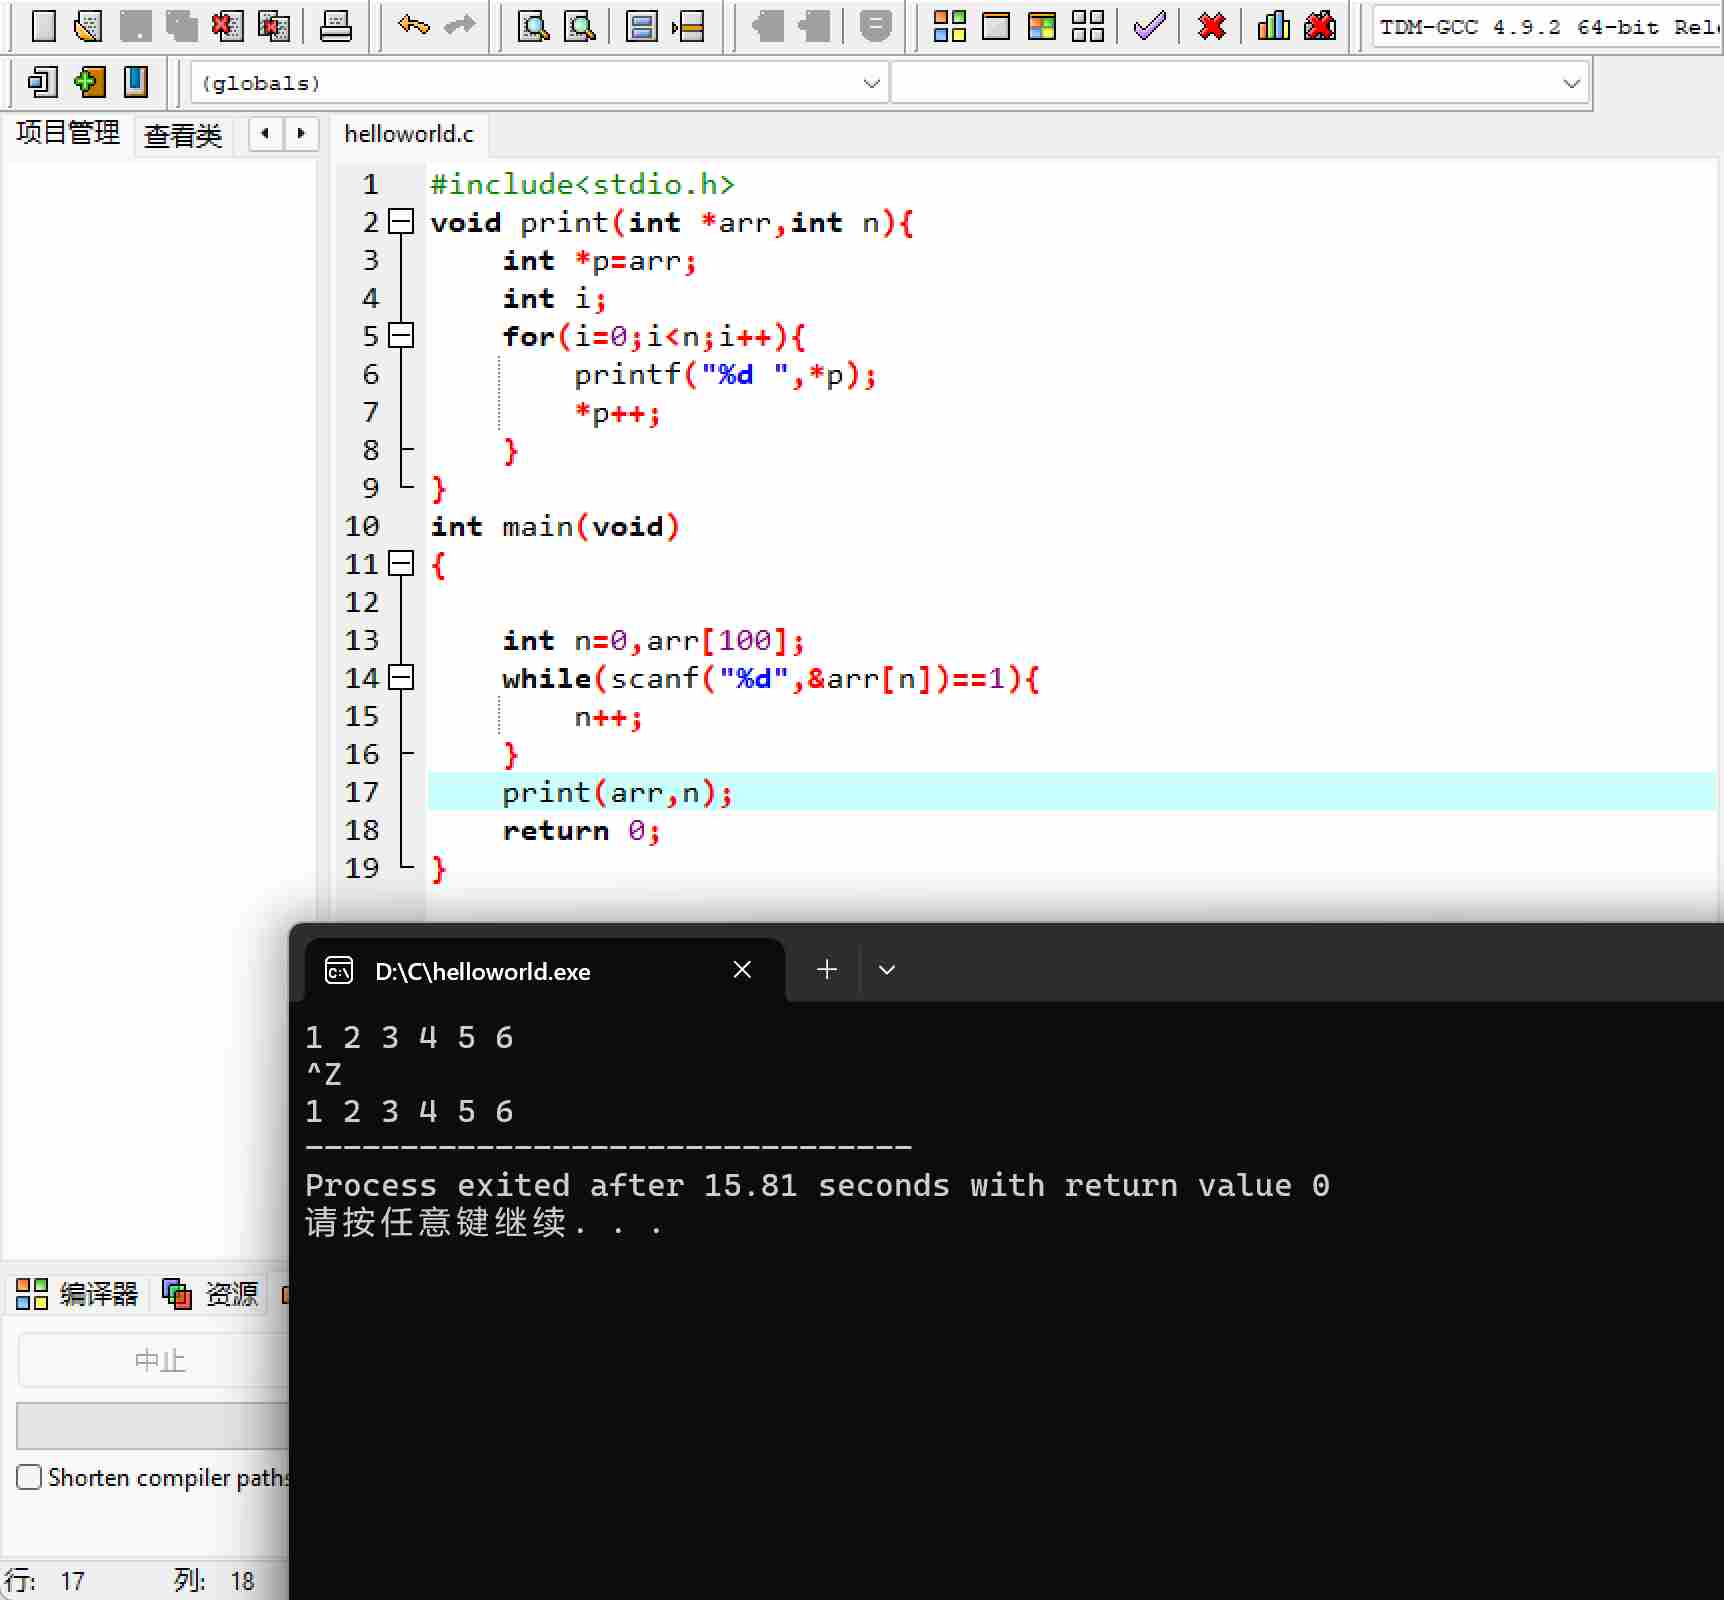Collapse the main body fold at line 11

(401, 563)
